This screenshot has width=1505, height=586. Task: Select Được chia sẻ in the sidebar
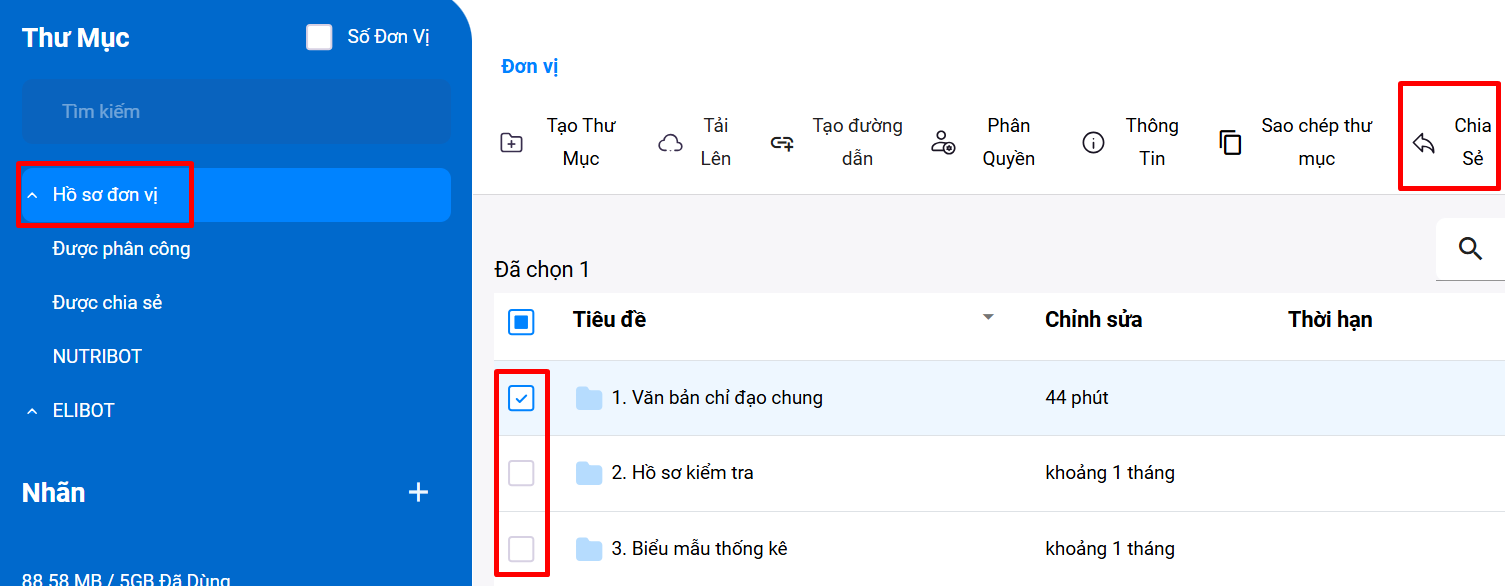[x=107, y=303]
